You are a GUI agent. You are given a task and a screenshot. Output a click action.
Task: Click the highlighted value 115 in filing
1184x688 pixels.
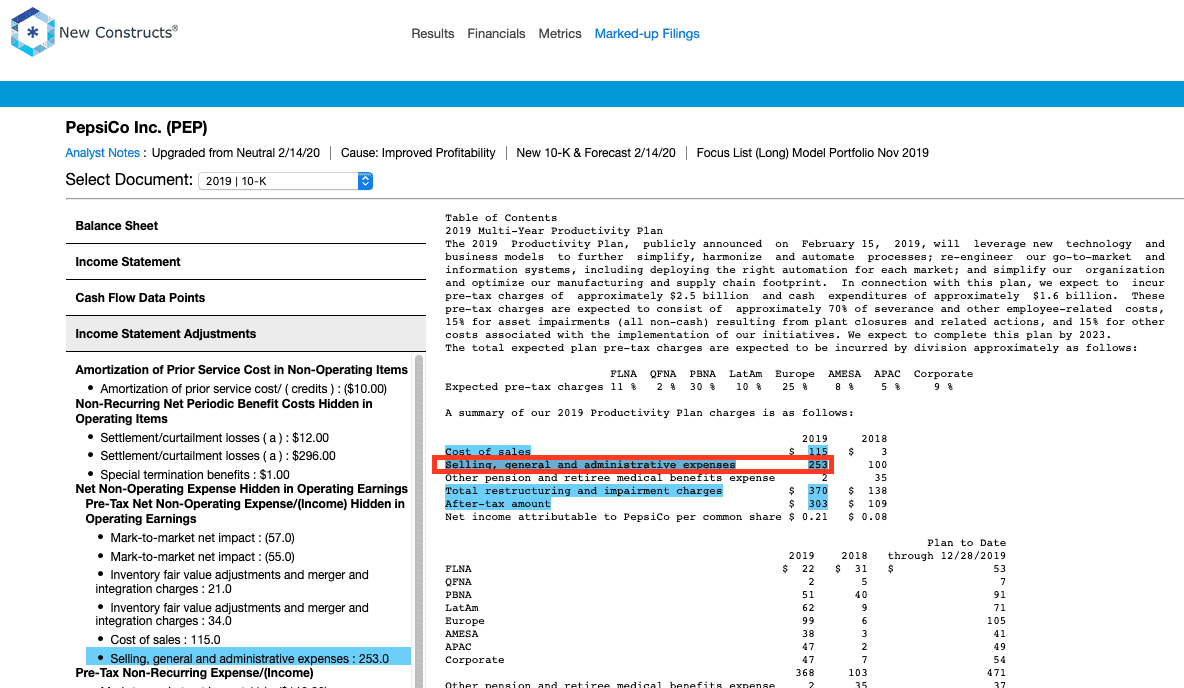[x=818, y=452]
